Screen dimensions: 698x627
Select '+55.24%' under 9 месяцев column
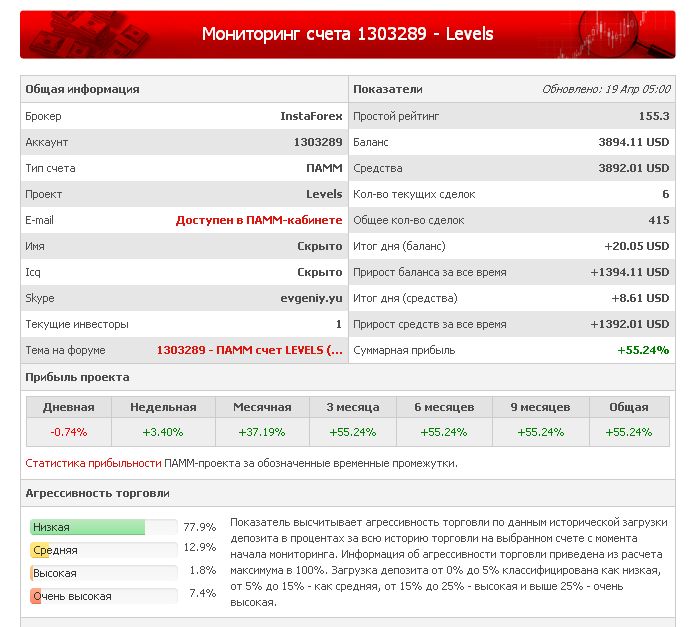(540, 432)
